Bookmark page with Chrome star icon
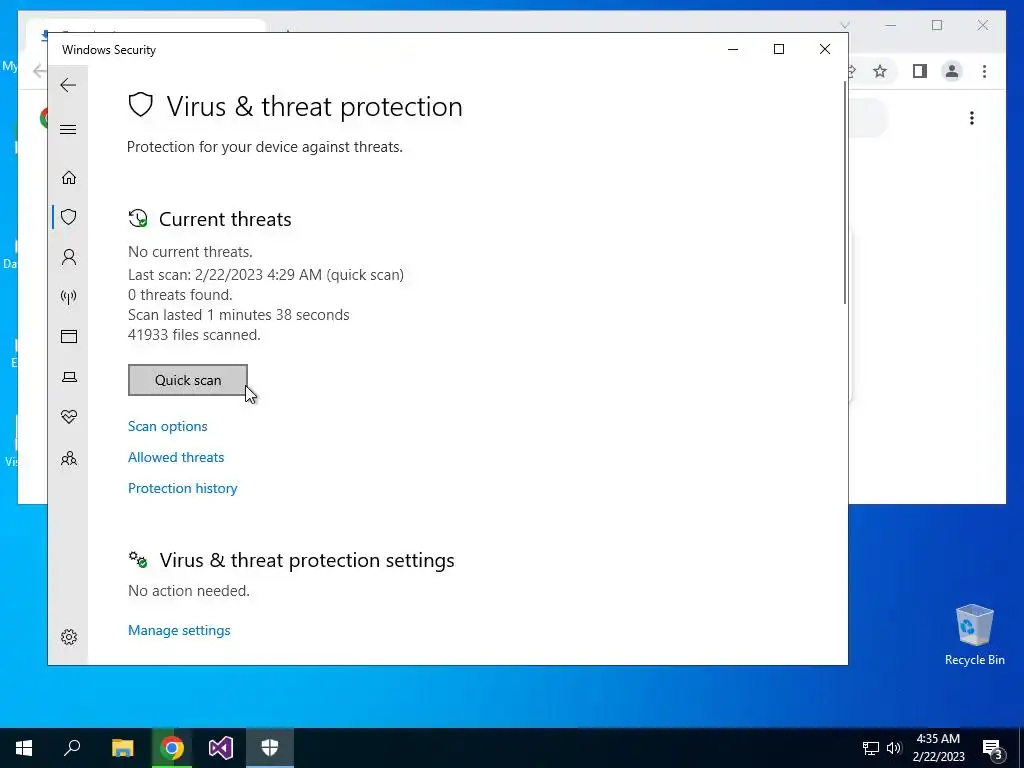 coord(880,71)
